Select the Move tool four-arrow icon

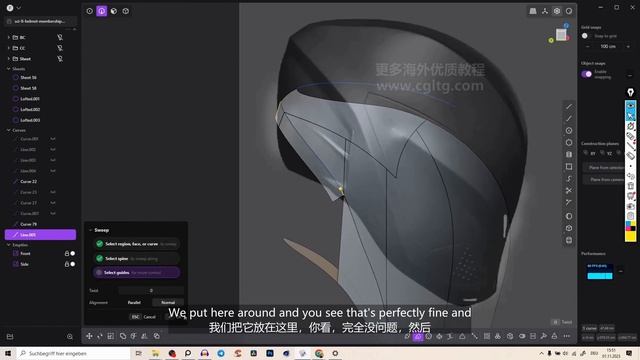(x=89, y=336)
